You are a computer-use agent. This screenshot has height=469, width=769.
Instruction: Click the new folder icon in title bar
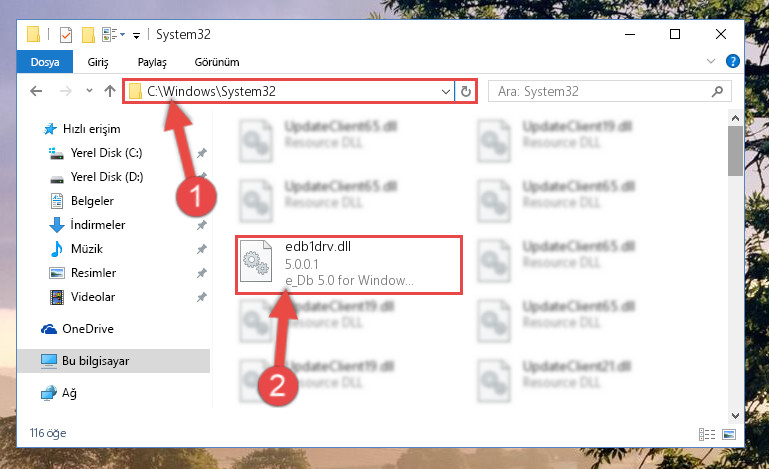click(x=88, y=34)
